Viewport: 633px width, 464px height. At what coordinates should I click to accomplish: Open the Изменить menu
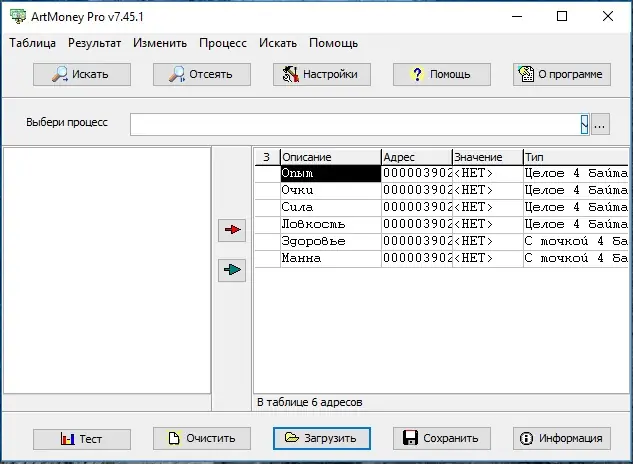160,43
